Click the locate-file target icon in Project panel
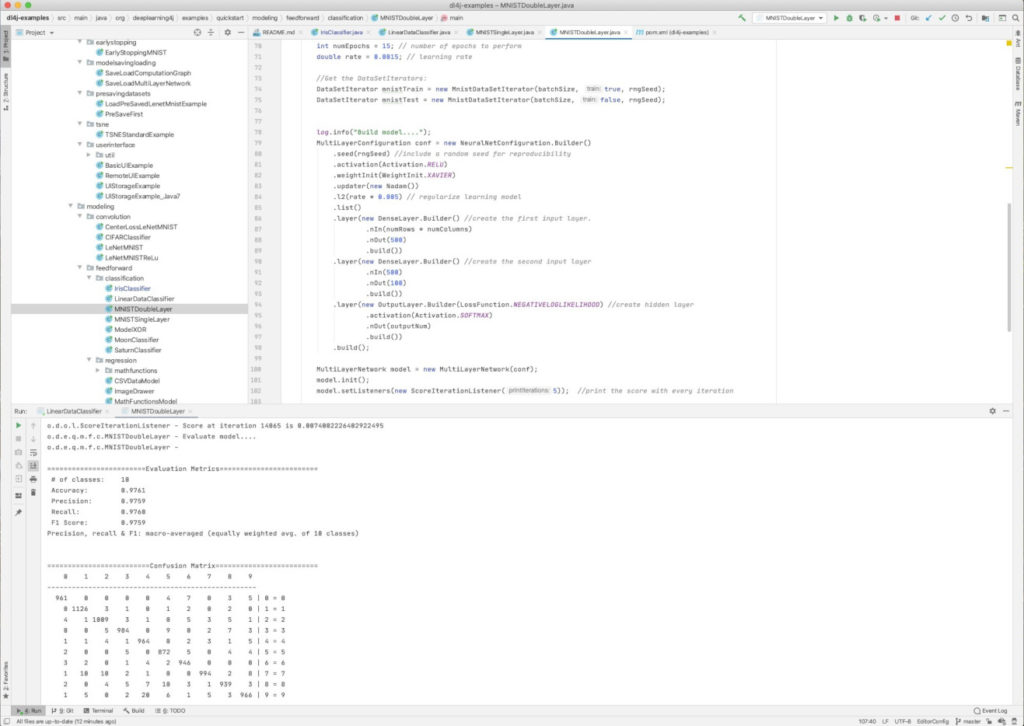Image resolution: width=1024 pixels, height=726 pixels. pyautogui.click(x=197, y=33)
